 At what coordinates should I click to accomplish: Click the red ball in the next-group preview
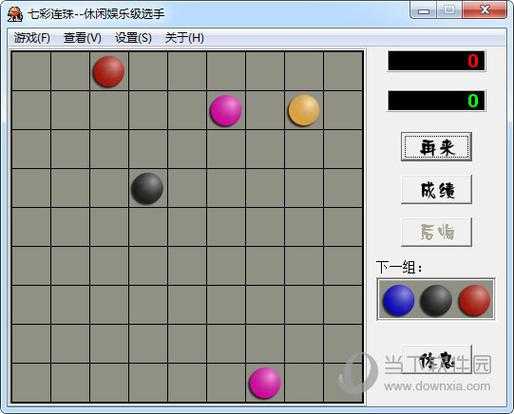474,300
